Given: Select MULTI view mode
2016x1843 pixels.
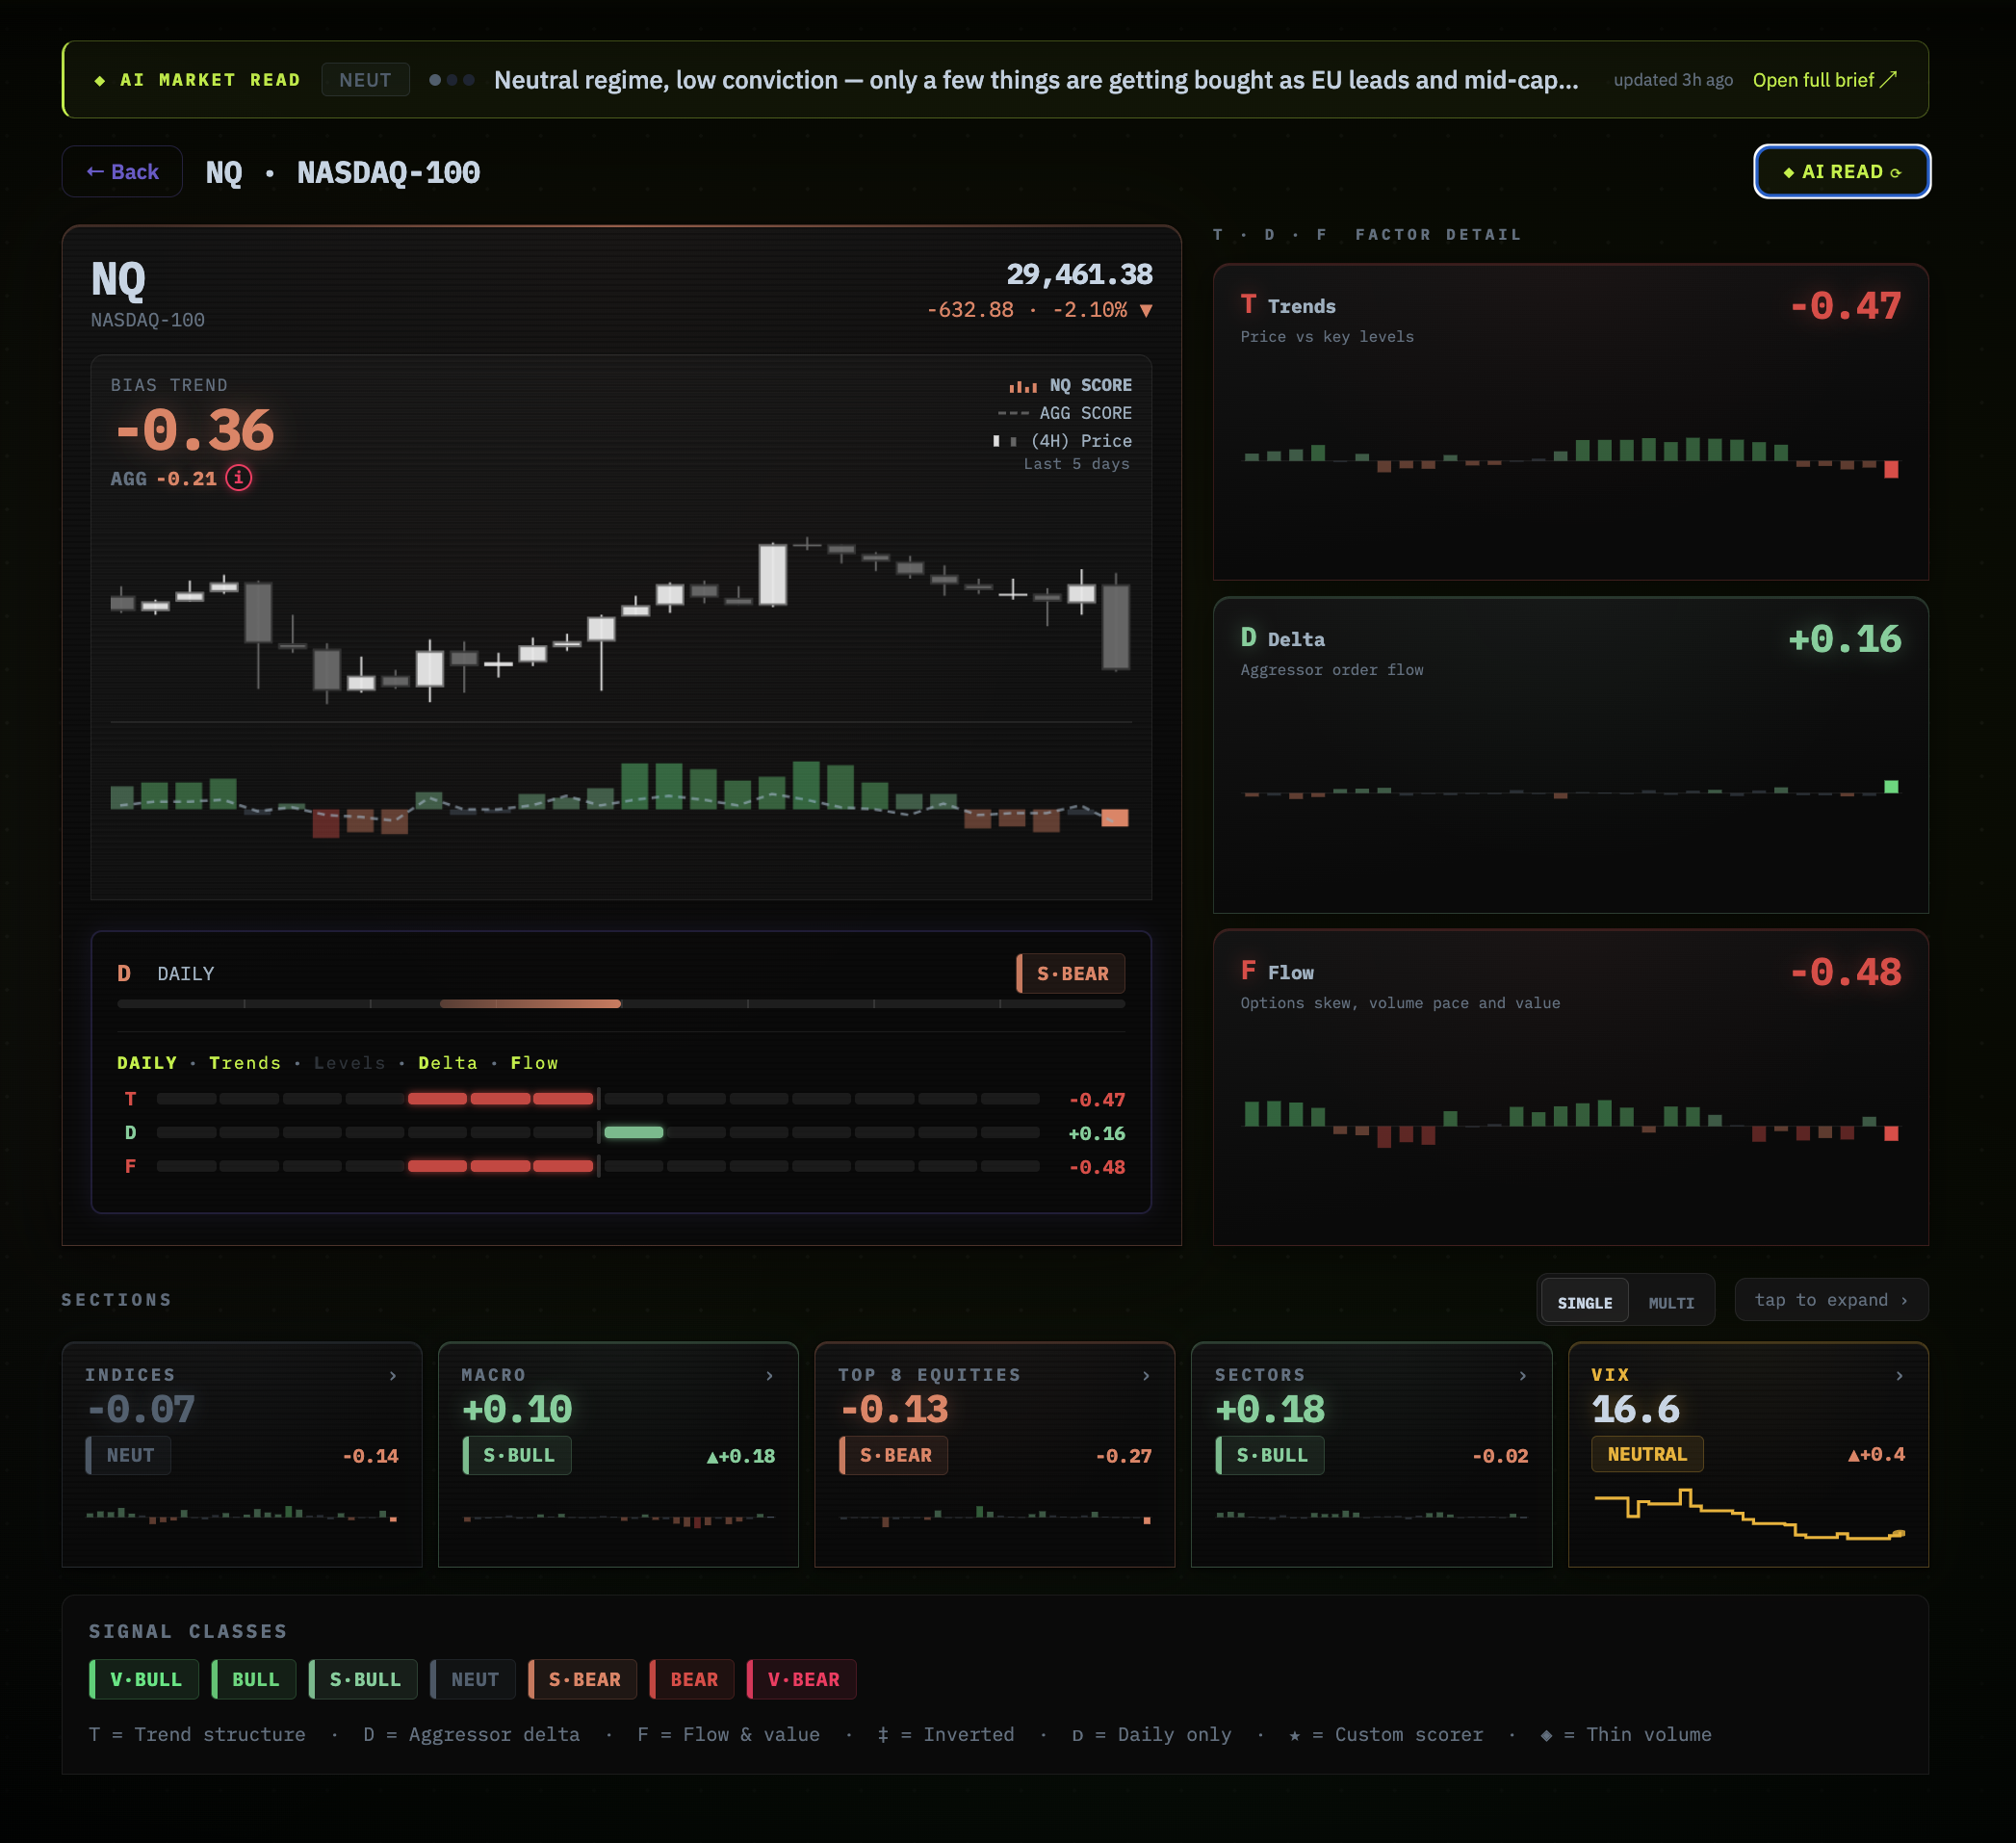Looking at the screenshot, I should point(1670,1302).
